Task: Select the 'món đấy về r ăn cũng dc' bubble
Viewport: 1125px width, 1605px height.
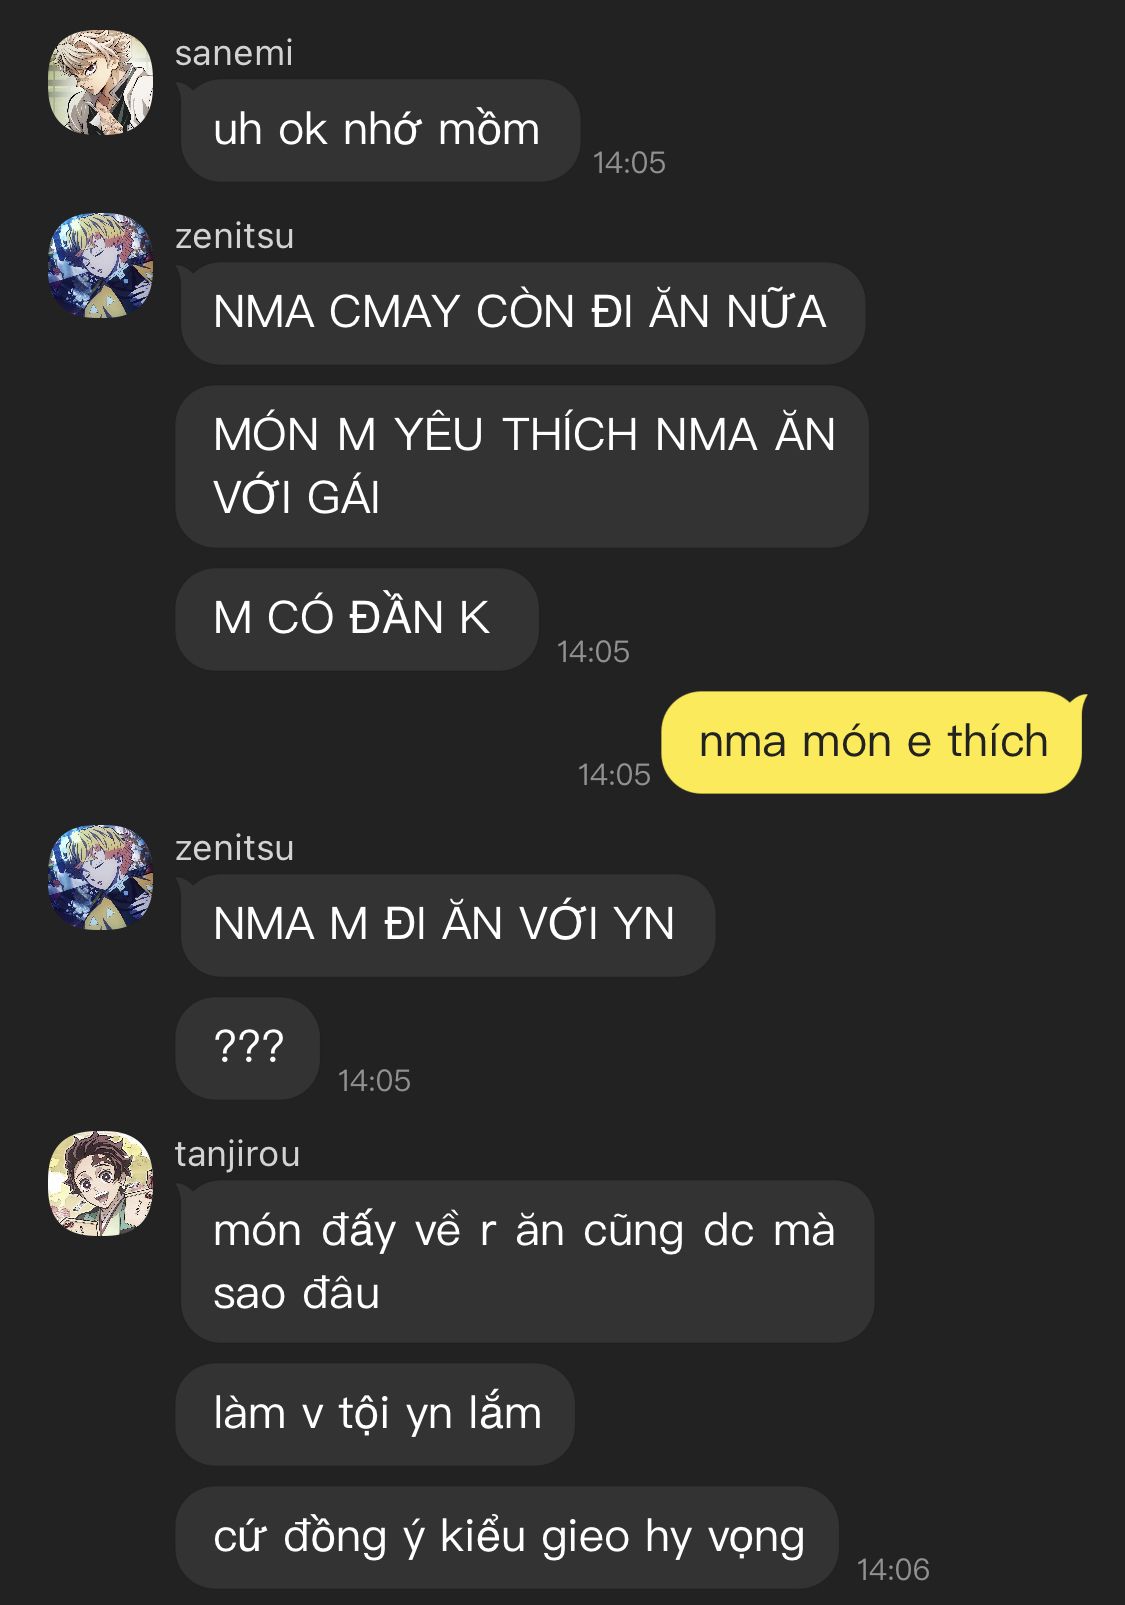Action: pos(526,1262)
